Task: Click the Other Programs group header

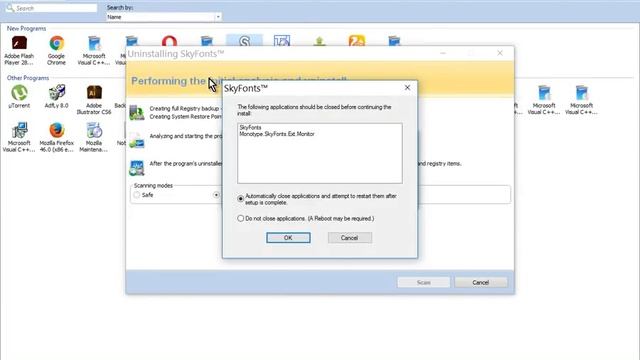Action: coord(28,78)
